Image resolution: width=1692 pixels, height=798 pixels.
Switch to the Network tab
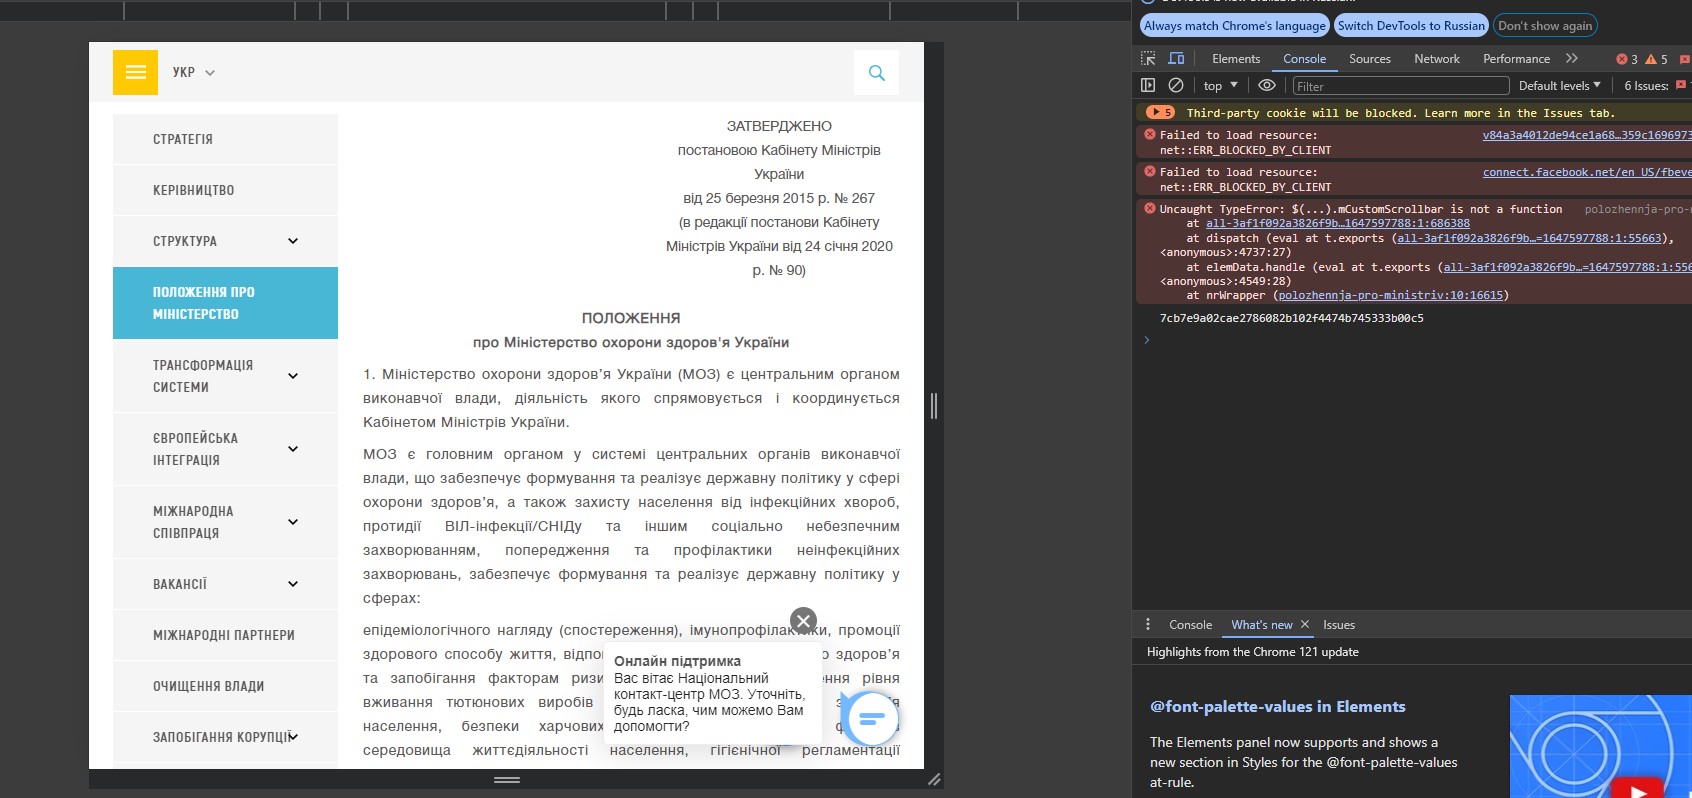point(1436,59)
